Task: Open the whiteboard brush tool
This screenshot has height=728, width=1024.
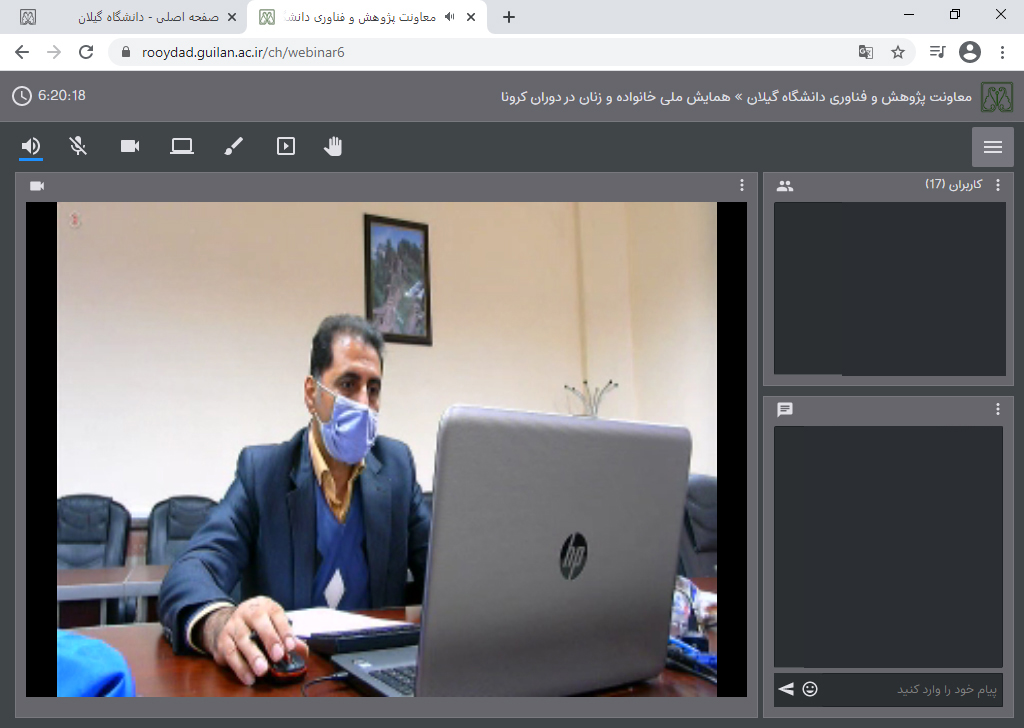Action: pyautogui.click(x=233, y=147)
